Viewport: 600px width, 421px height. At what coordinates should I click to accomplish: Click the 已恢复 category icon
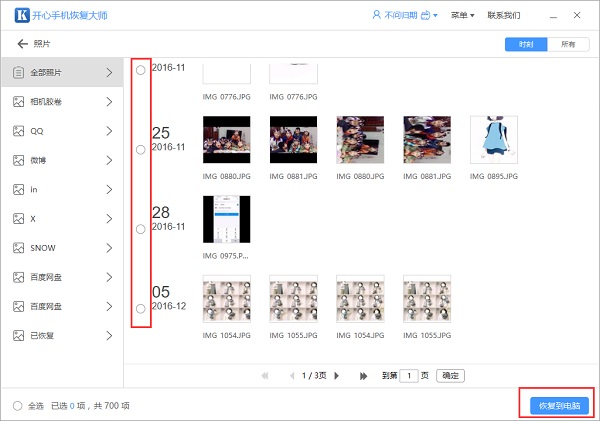pos(18,336)
